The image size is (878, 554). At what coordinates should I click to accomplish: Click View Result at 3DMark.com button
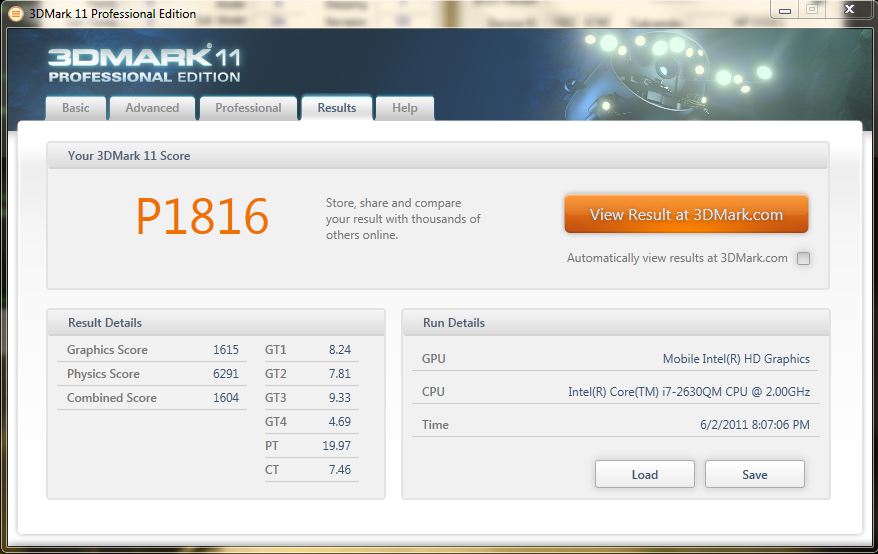point(686,214)
